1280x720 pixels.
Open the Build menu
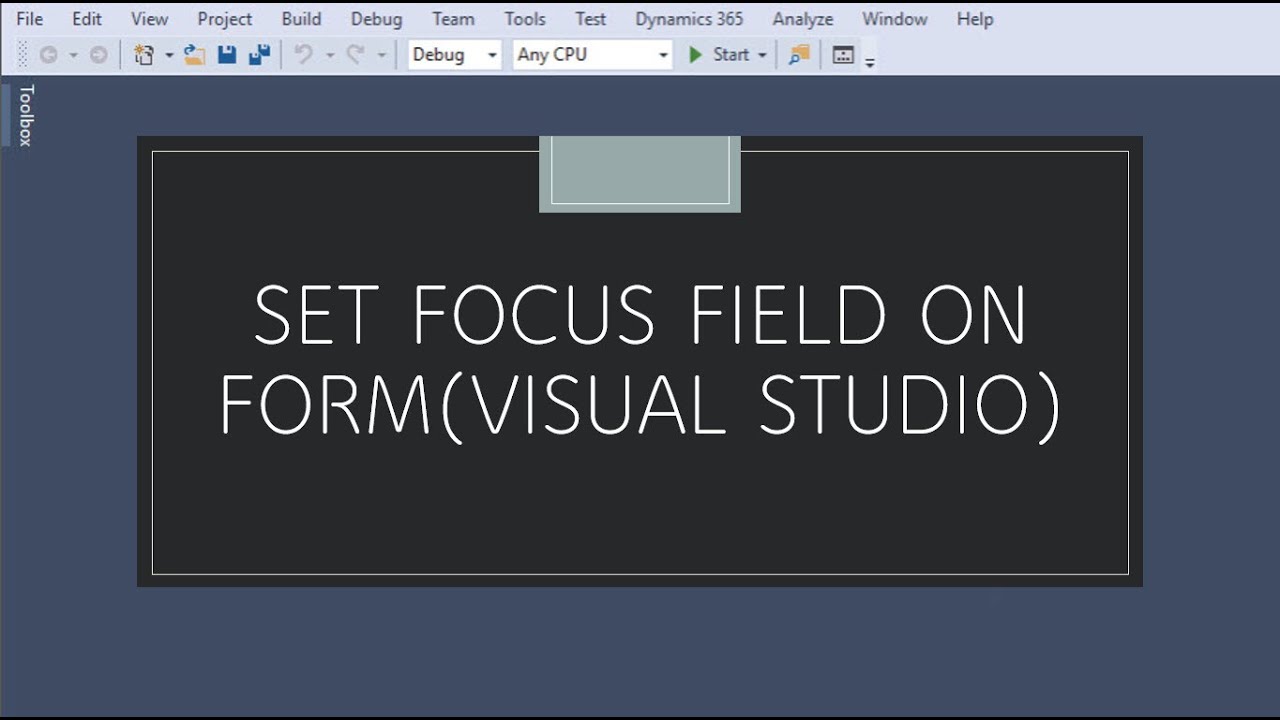coord(301,19)
